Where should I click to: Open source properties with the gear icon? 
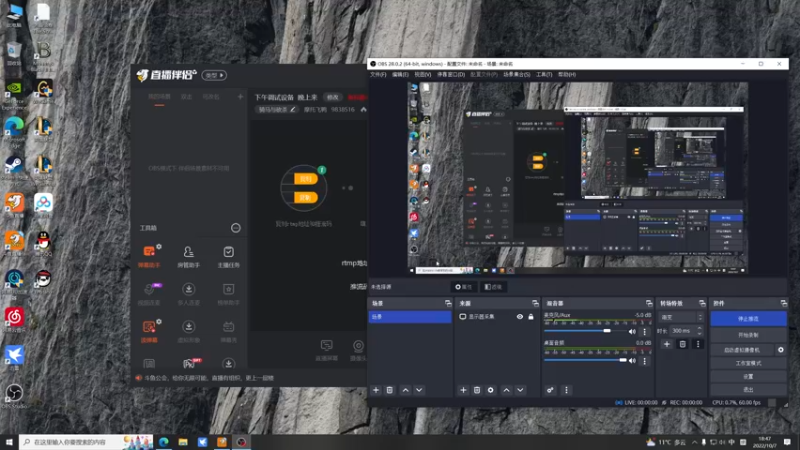point(491,390)
